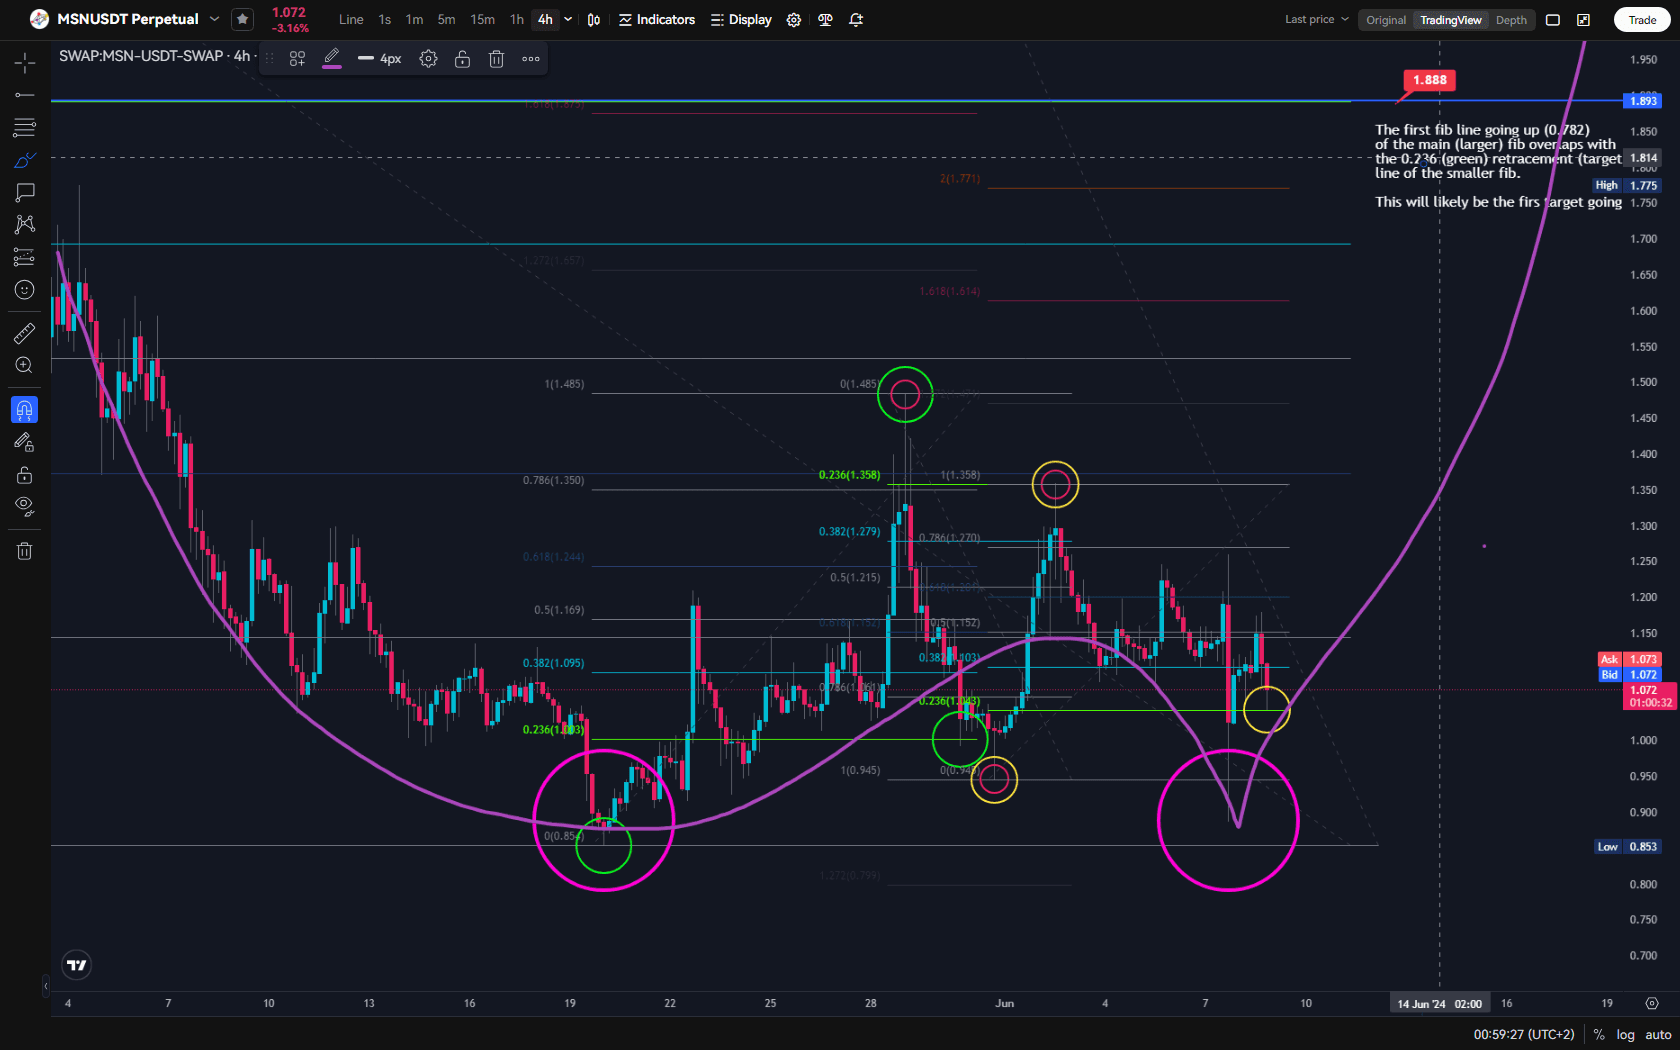Select the crosshair cursor tool
Viewport: 1680px width, 1050px height.
tap(25, 63)
